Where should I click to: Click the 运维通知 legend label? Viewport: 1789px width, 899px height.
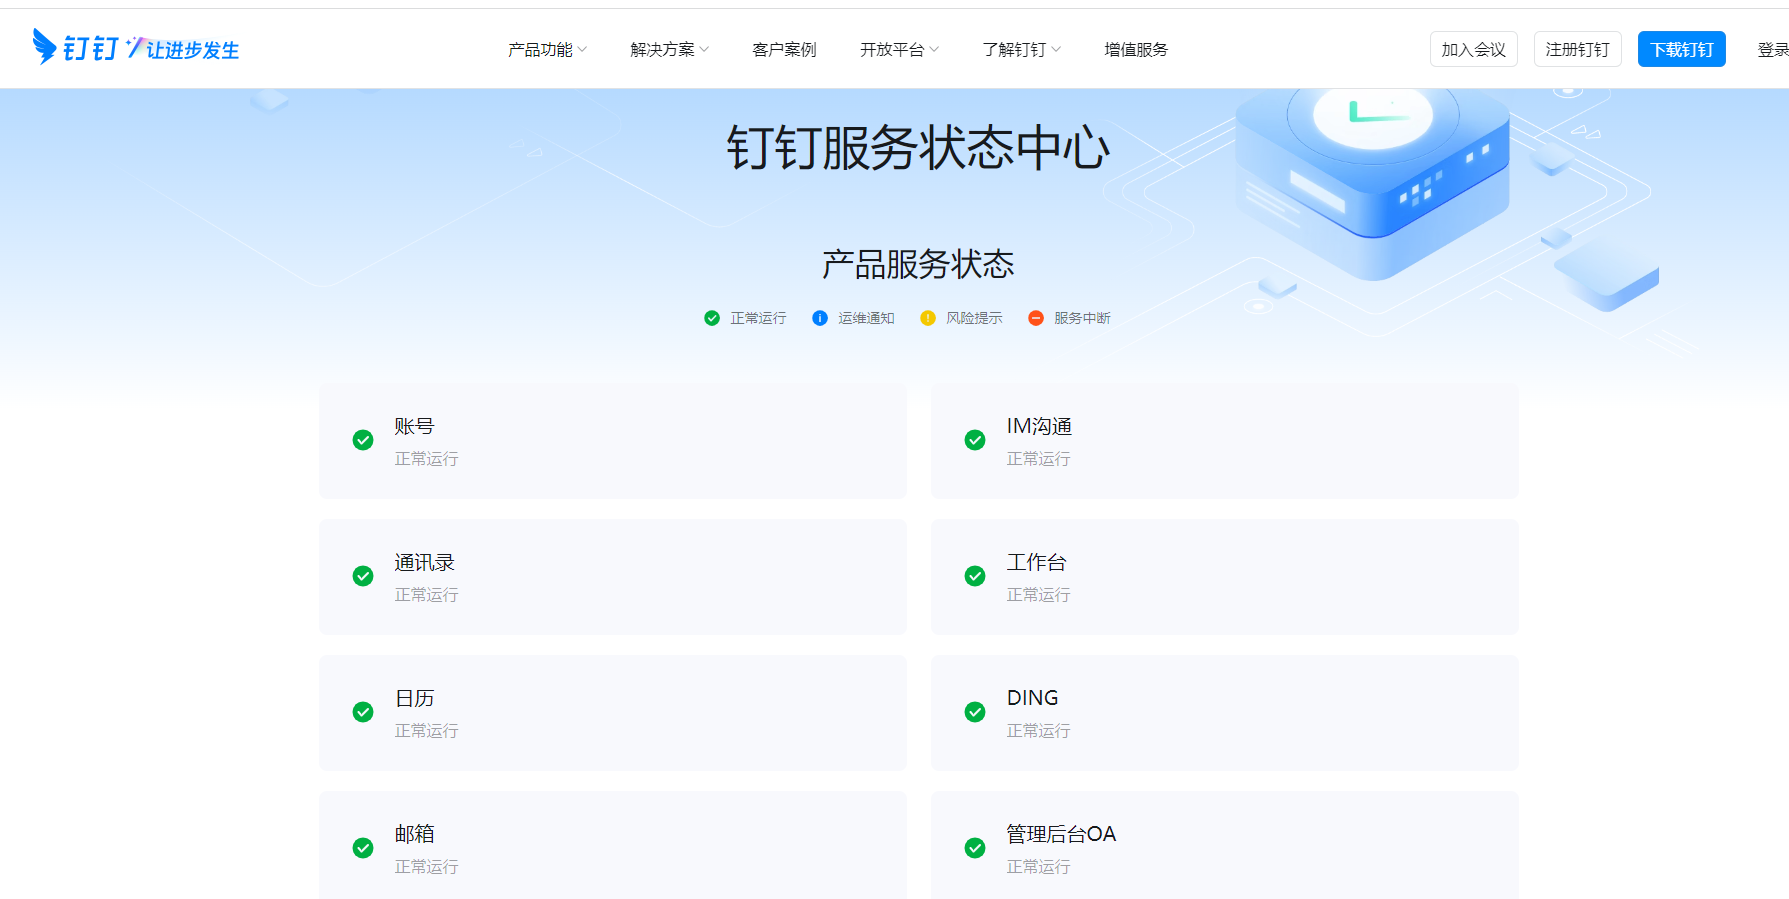[x=866, y=318]
